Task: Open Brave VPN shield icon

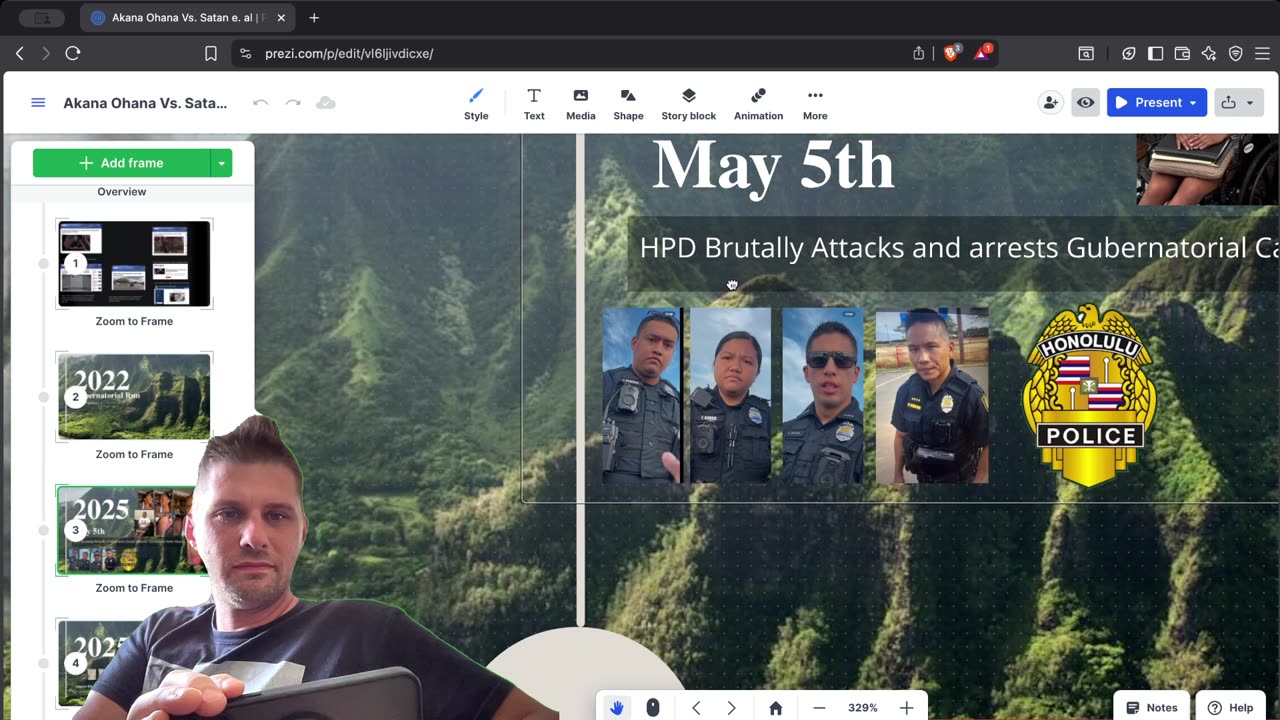Action: pos(1236,53)
